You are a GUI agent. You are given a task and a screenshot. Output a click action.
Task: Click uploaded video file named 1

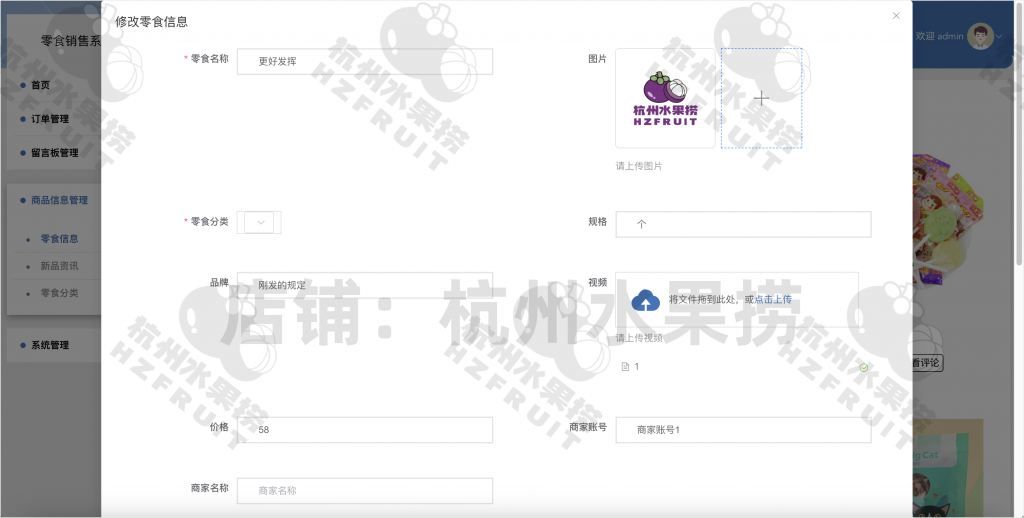tap(637, 366)
